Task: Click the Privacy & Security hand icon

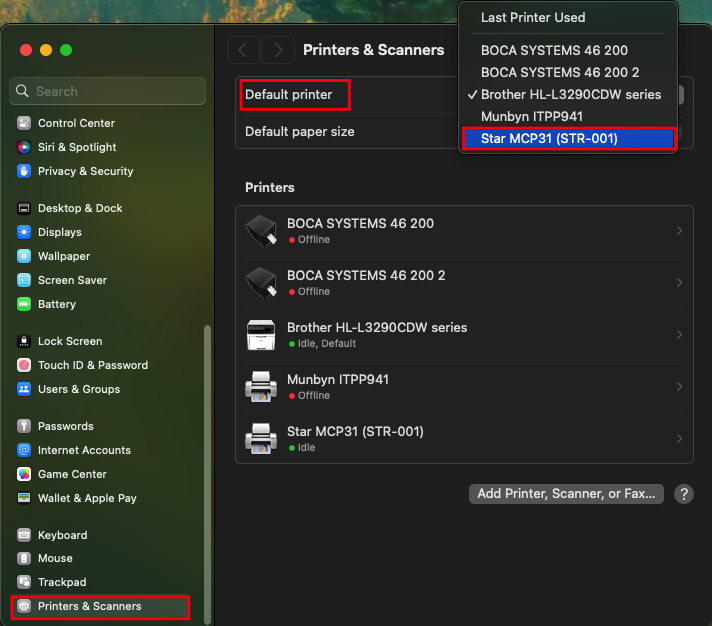Action: (x=24, y=171)
